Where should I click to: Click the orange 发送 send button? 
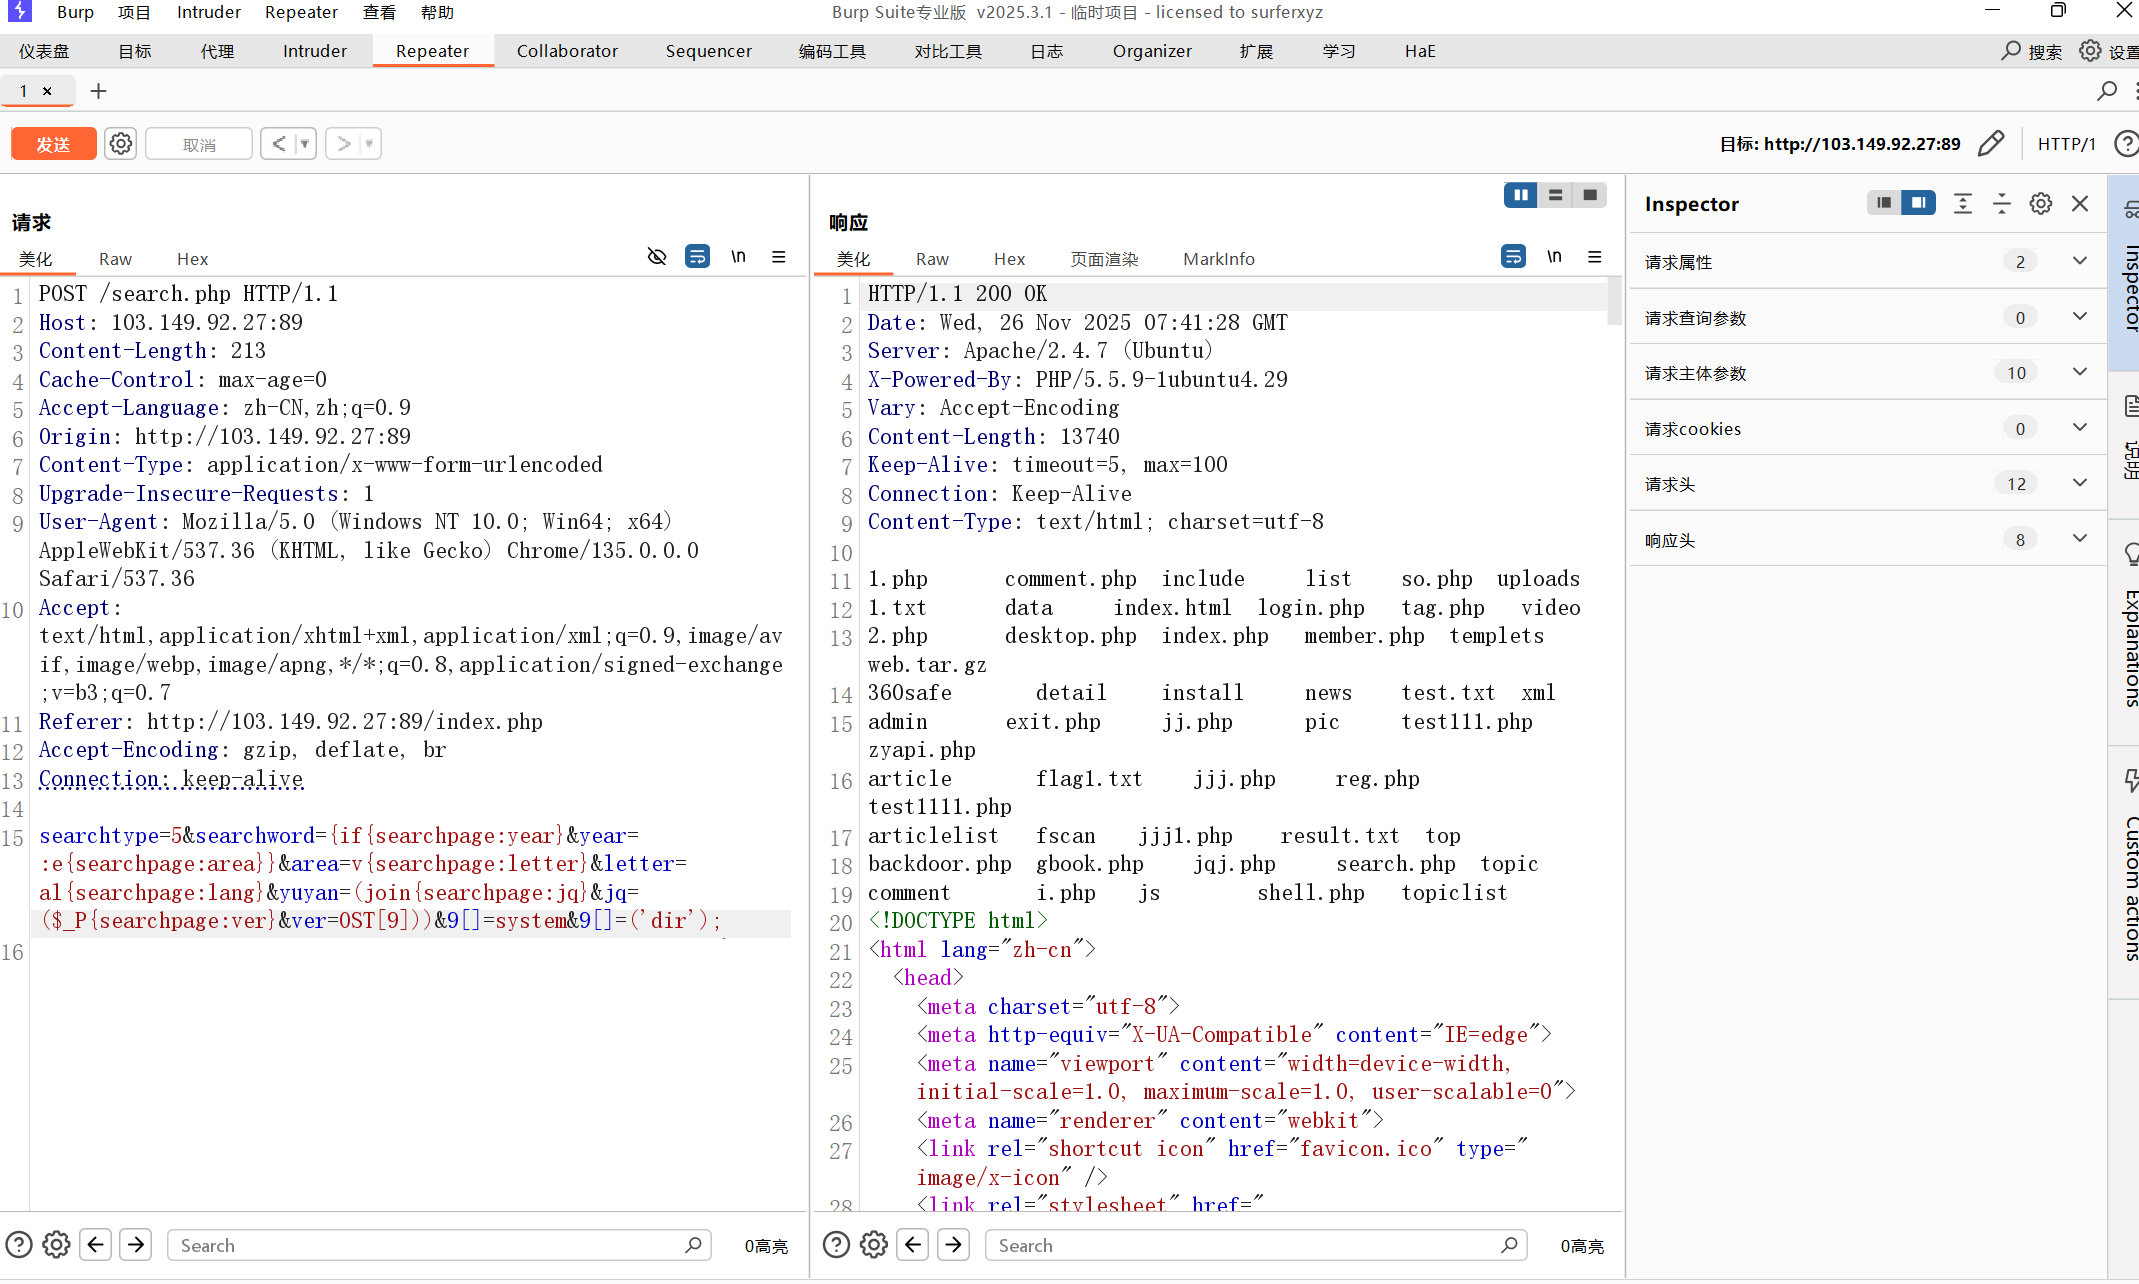click(x=53, y=144)
